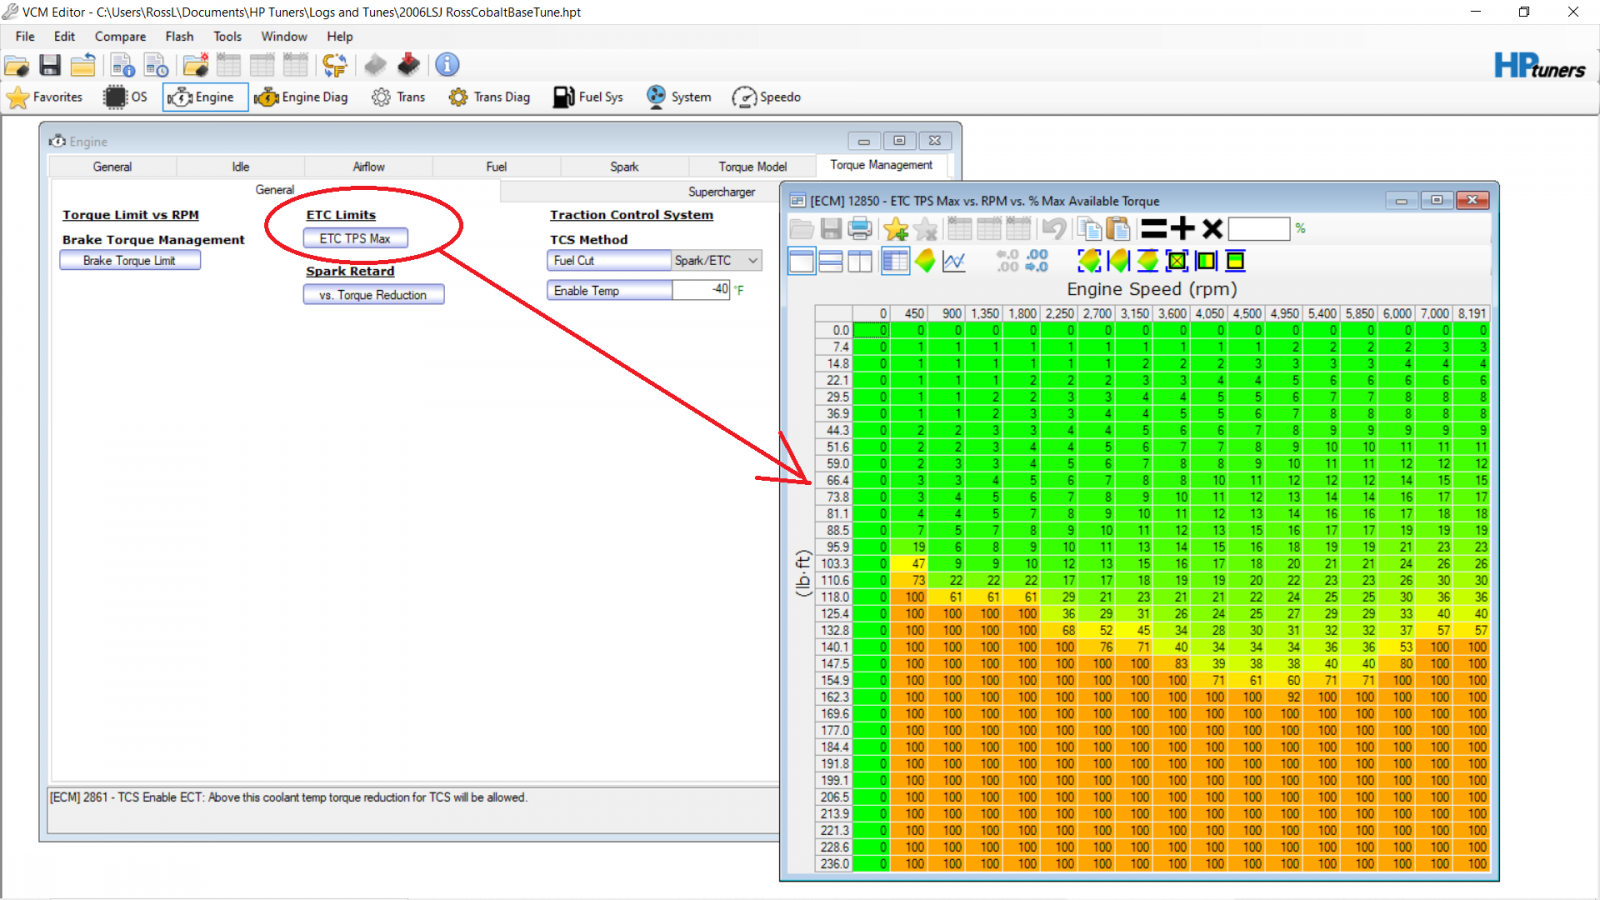Copy table data in table window
The width and height of the screenshot is (1600, 900).
[x=1089, y=229]
